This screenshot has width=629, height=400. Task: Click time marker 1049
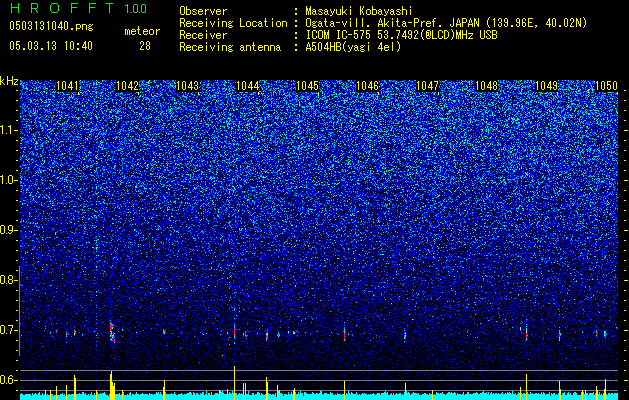click(x=546, y=86)
